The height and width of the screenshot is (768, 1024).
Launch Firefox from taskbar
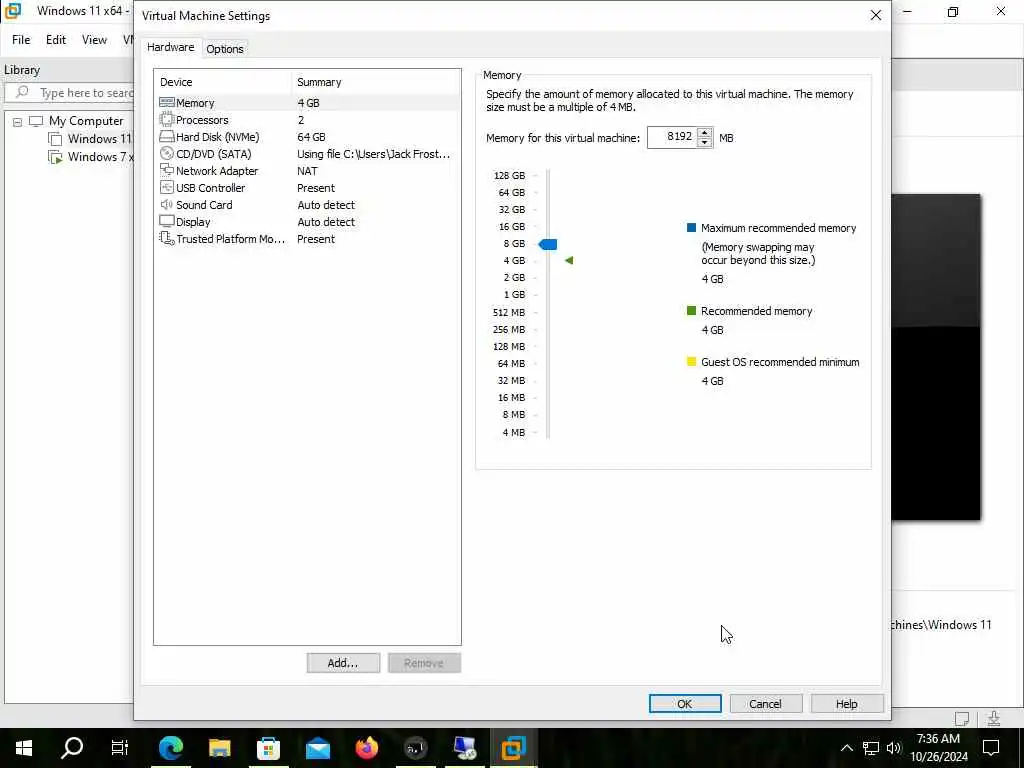[x=367, y=748]
